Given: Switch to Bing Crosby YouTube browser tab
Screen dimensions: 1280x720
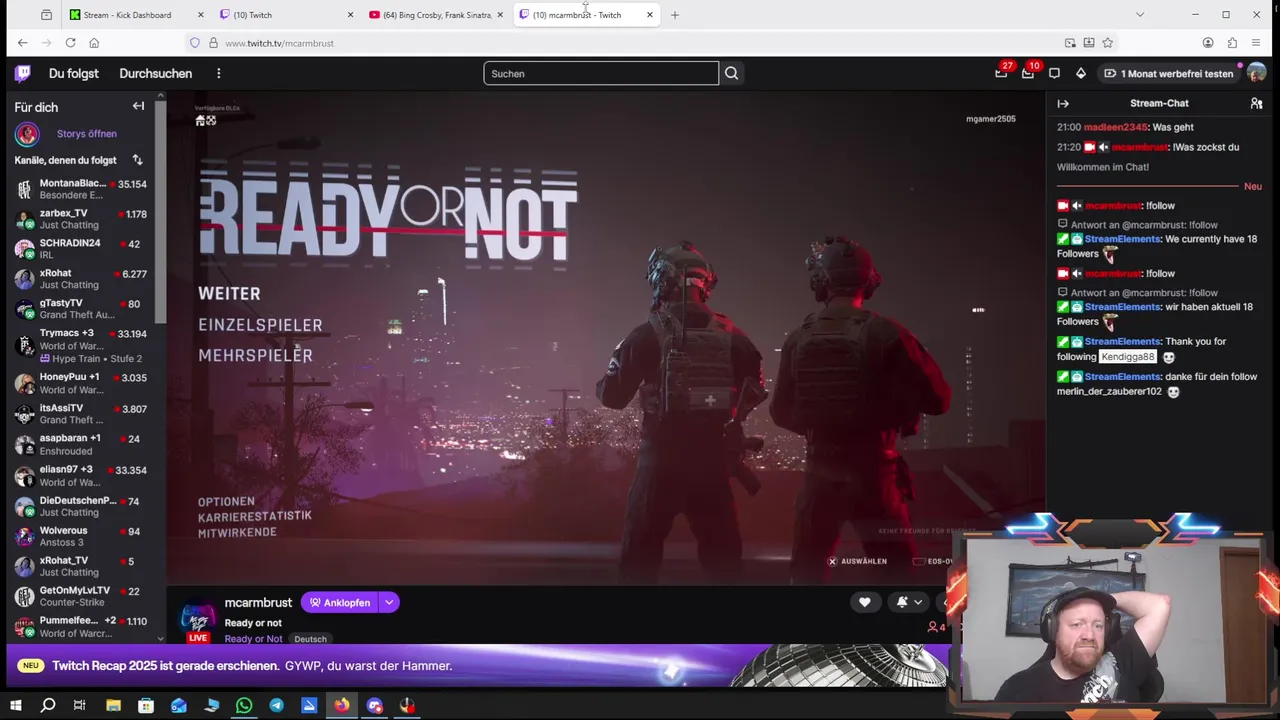Looking at the screenshot, I should 436,15.
